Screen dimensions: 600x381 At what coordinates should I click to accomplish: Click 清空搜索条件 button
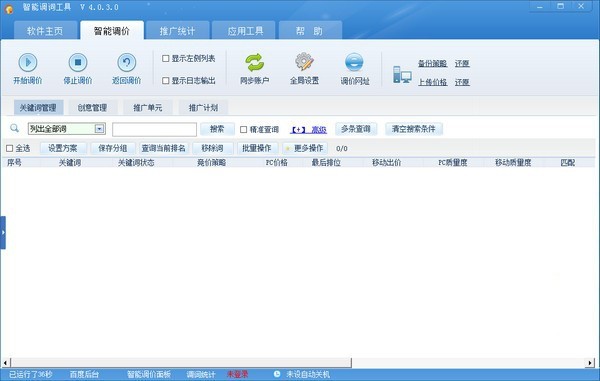[x=414, y=129]
